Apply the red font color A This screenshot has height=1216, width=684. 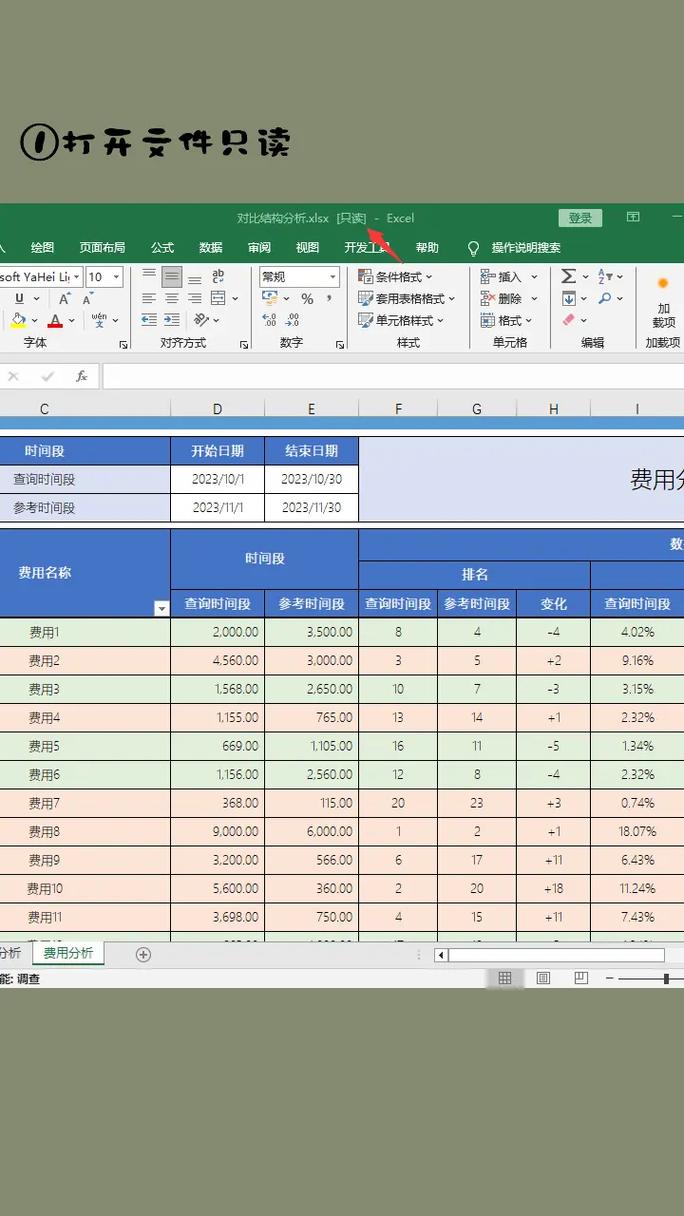coord(55,321)
